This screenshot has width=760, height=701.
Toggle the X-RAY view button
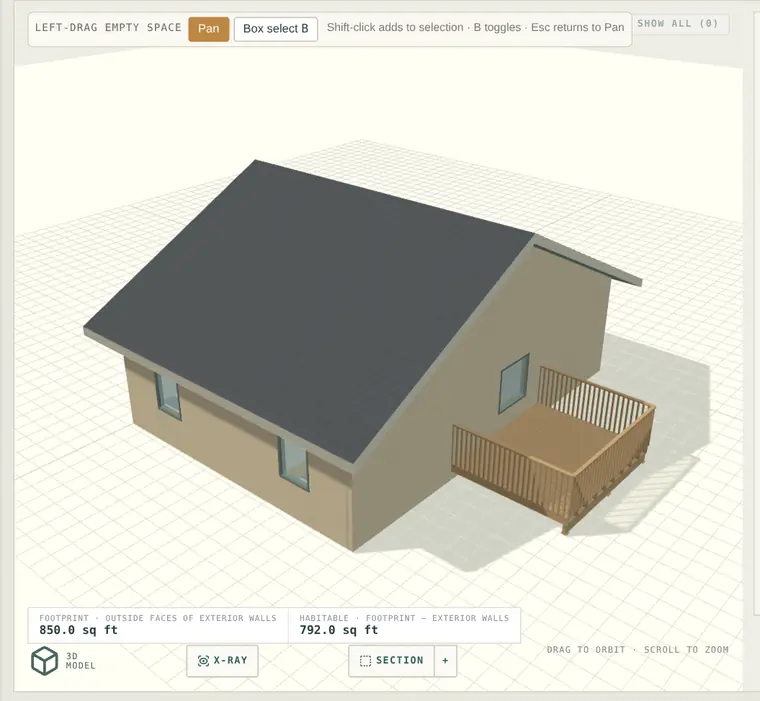(x=222, y=660)
